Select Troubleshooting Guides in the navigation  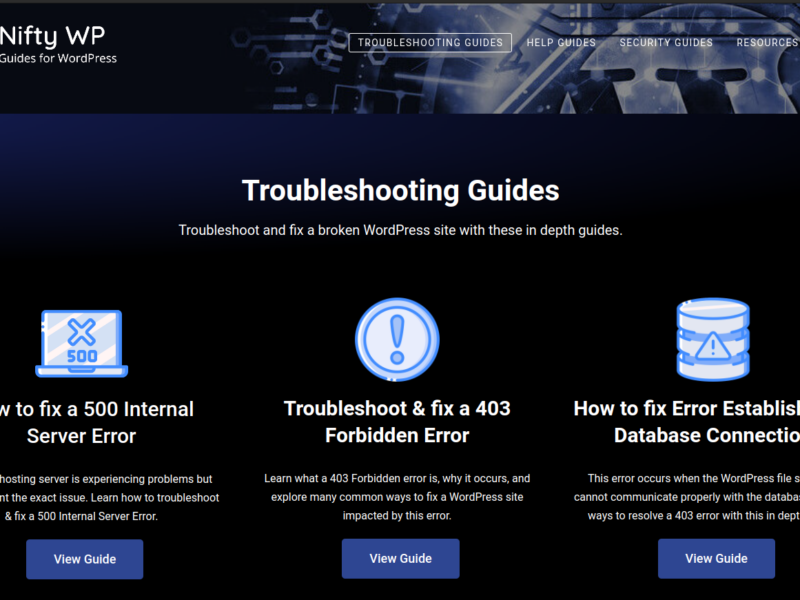coord(430,43)
